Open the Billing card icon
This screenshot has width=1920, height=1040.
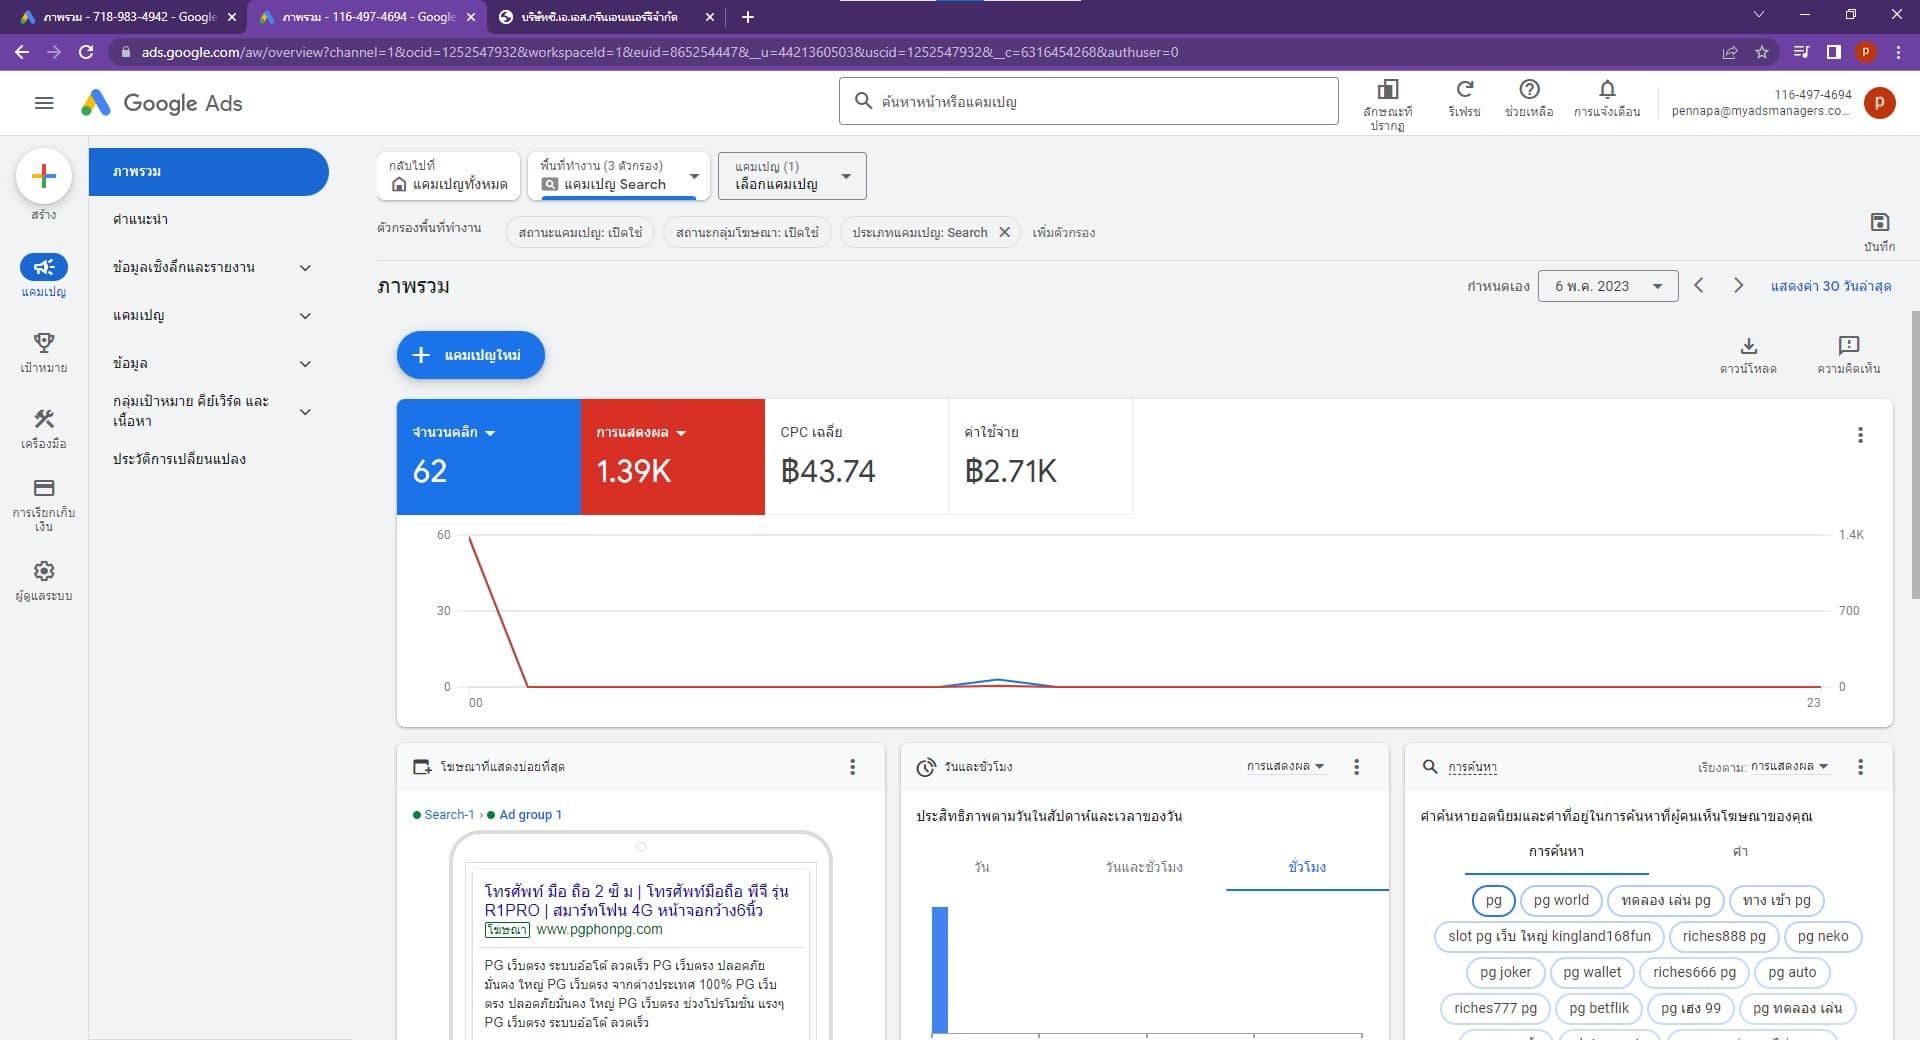pos(43,489)
